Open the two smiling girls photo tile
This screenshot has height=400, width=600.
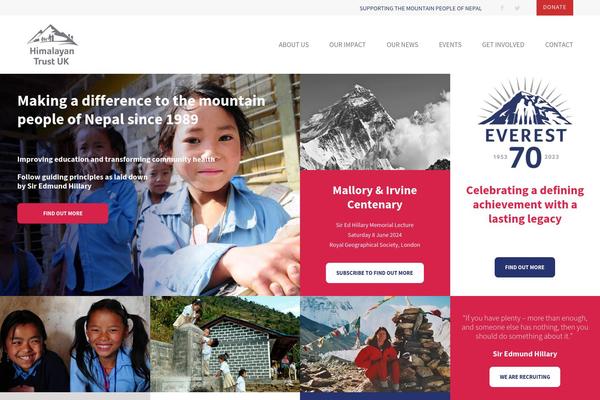click(x=75, y=344)
